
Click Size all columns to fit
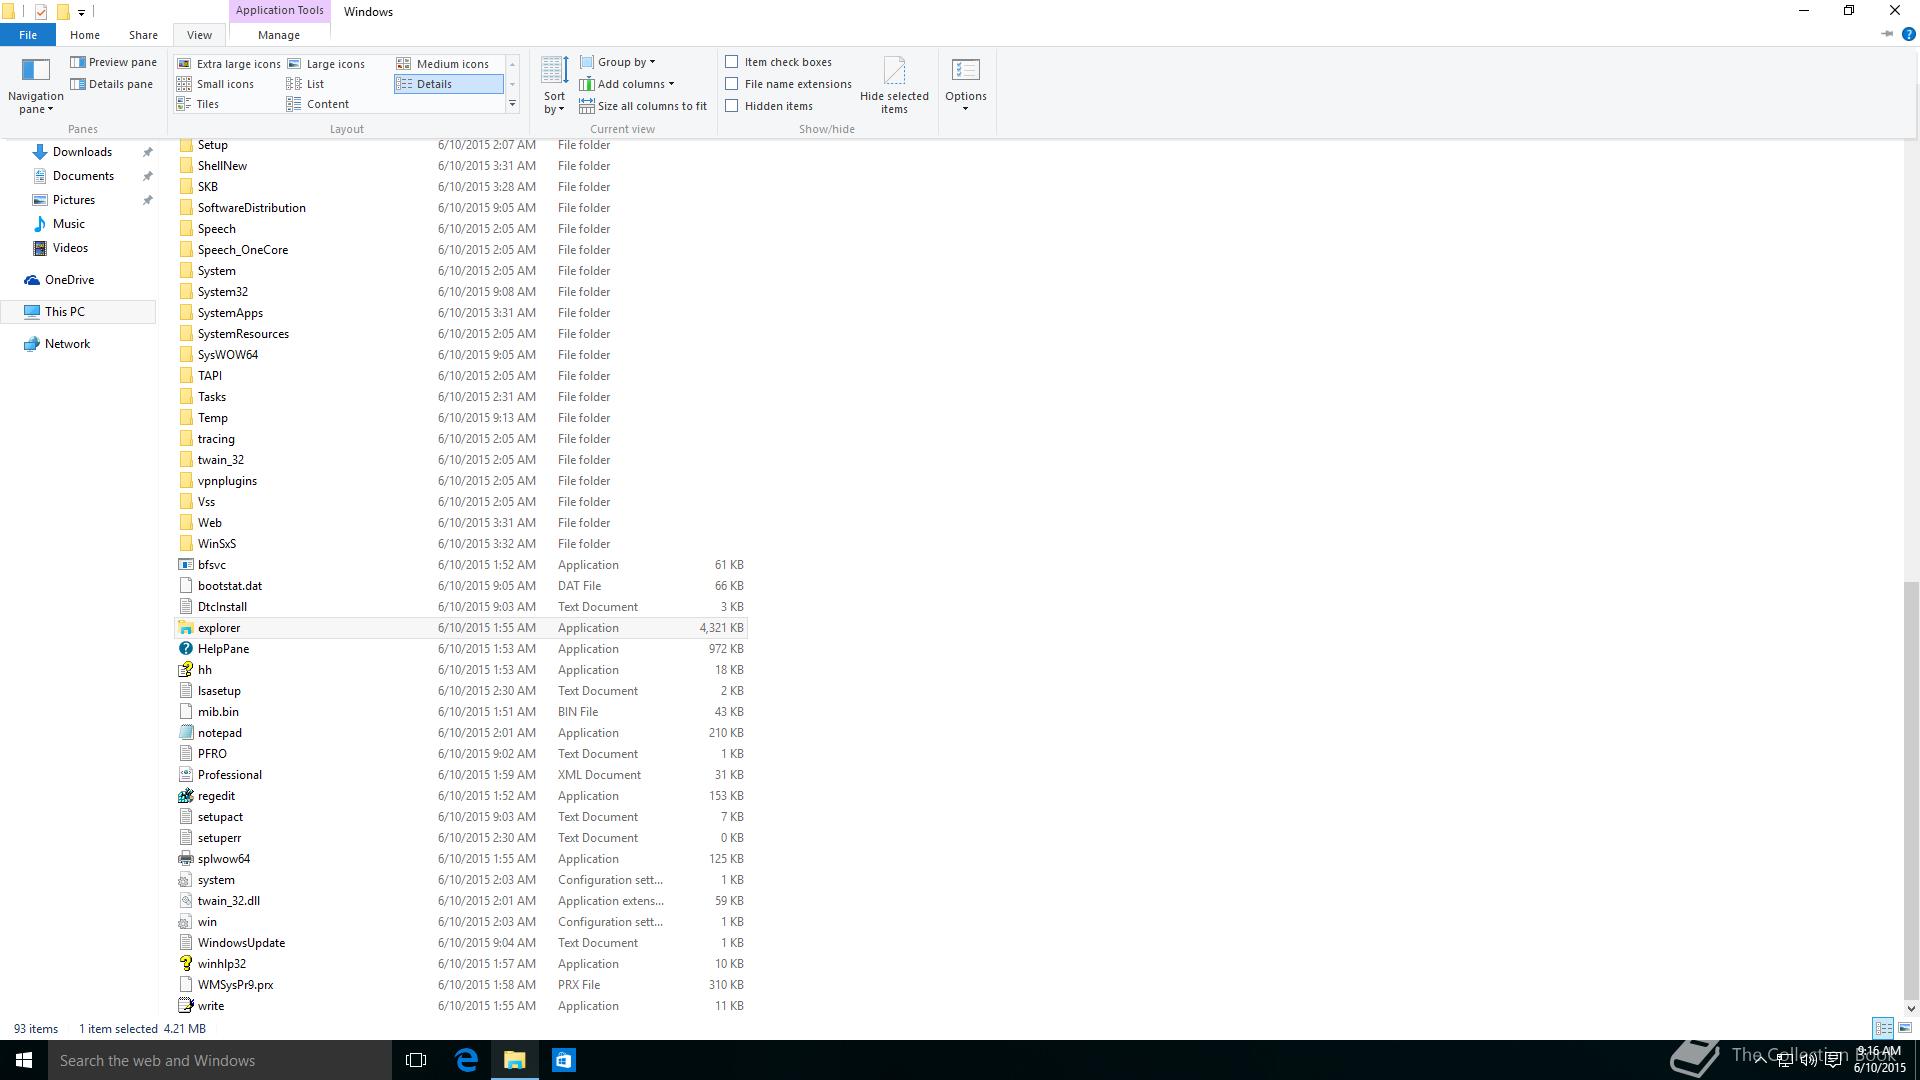[642, 106]
